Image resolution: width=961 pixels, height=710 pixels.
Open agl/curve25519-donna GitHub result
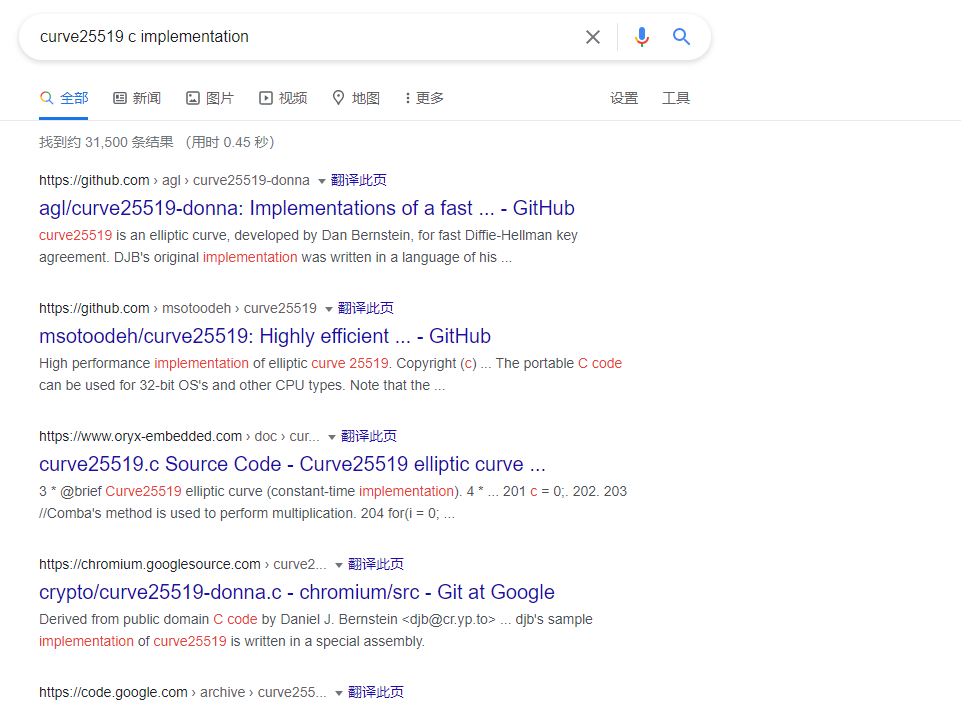306,208
